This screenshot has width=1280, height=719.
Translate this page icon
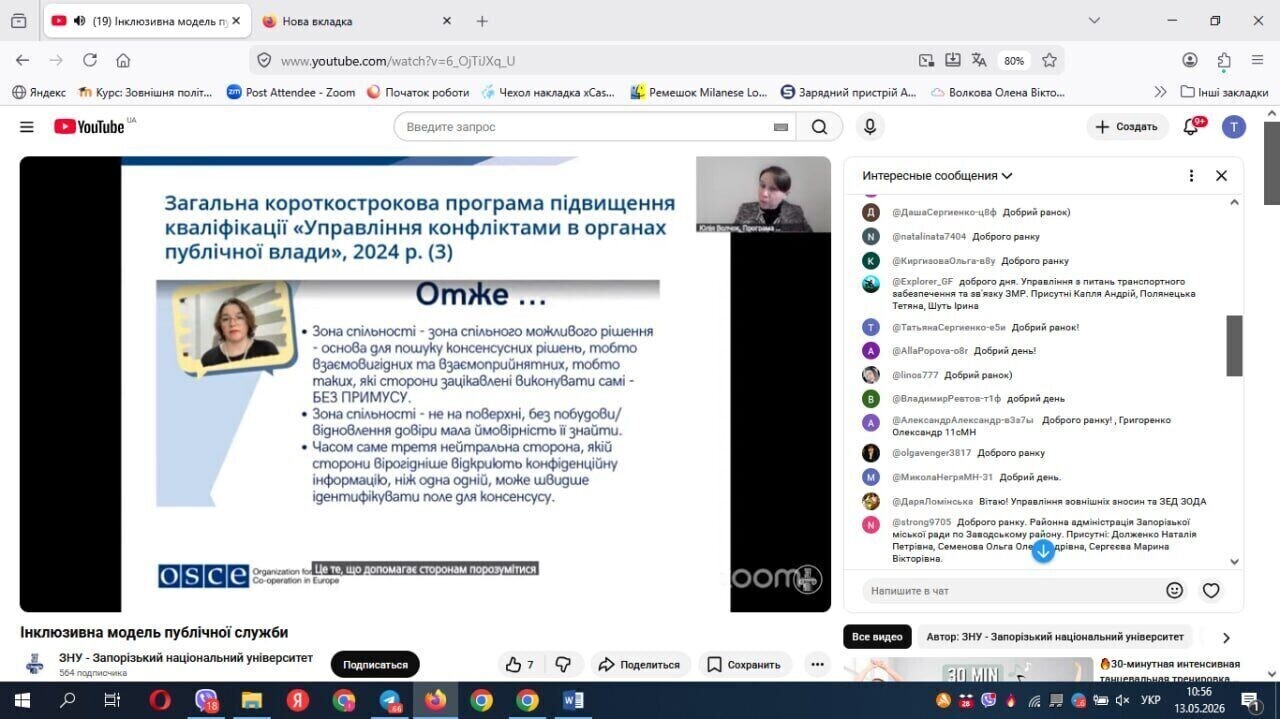coord(979,60)
